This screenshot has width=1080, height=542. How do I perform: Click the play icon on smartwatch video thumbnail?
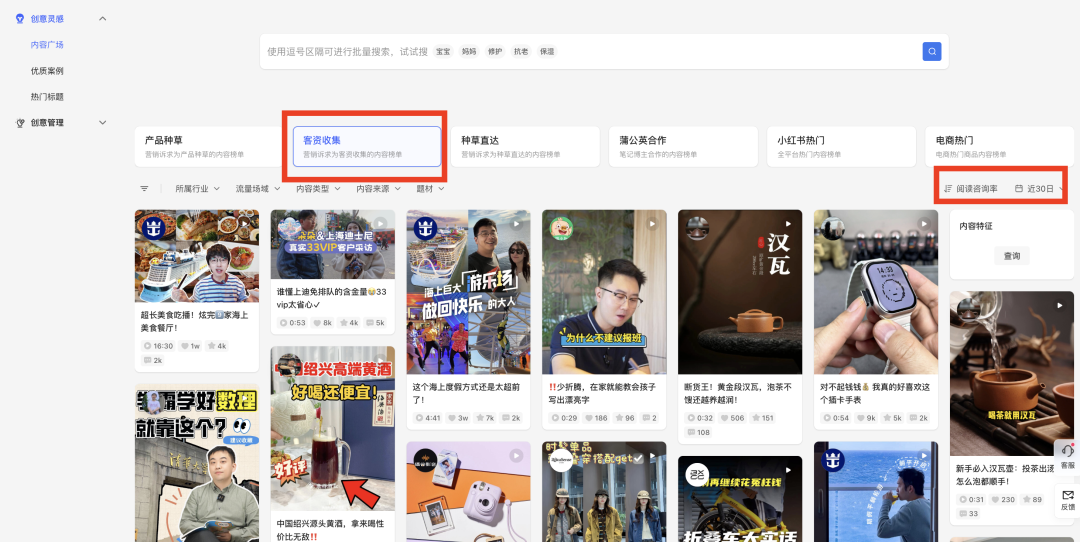click(923, 224)
